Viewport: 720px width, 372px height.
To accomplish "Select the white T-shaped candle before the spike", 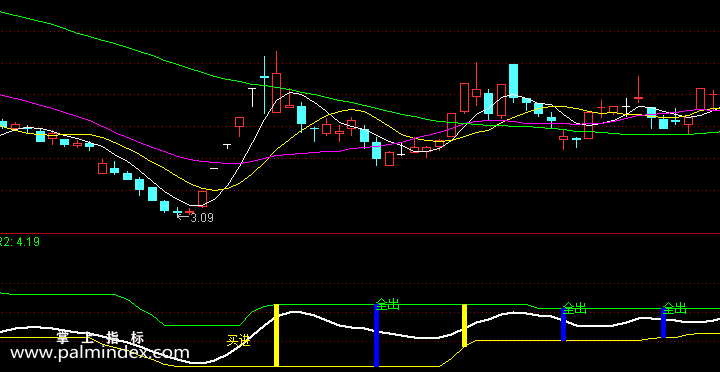I will pyautogui.click(x=252, y=97).
